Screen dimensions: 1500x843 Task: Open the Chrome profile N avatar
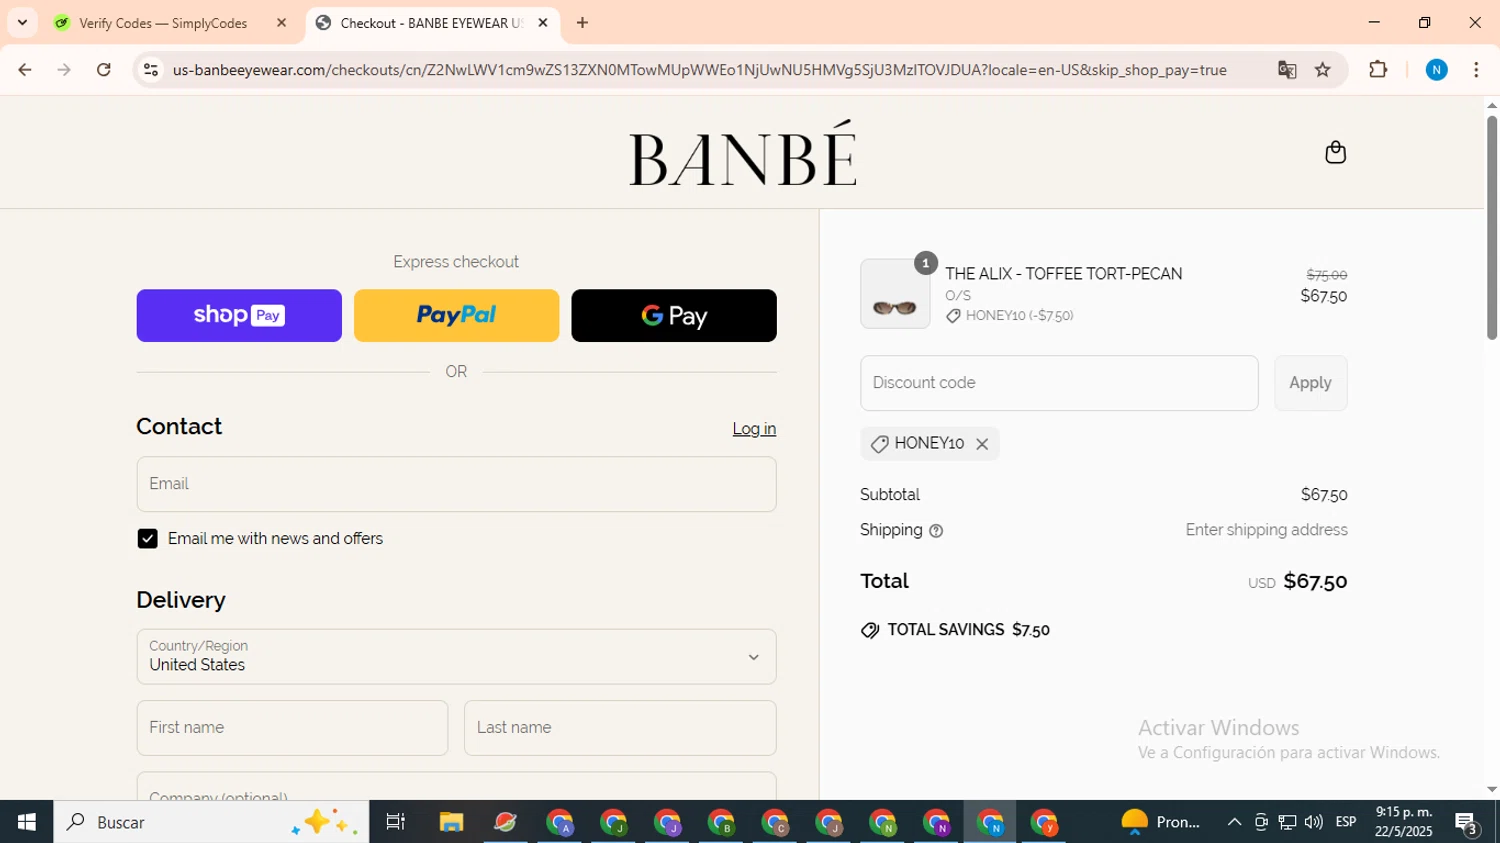click(x=1436, y=70)
